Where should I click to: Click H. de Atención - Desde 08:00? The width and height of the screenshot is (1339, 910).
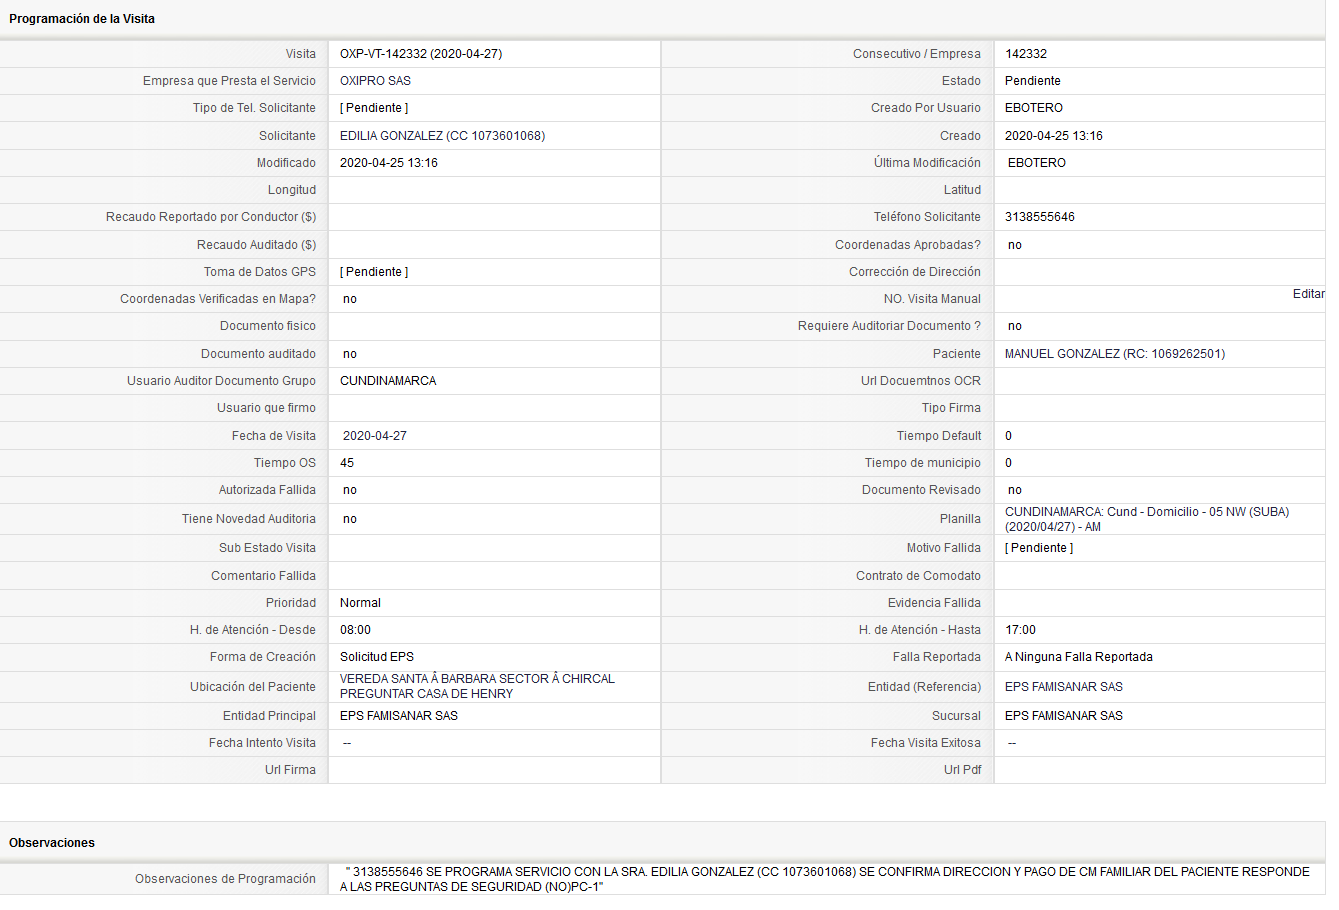[x=355, y=630]
